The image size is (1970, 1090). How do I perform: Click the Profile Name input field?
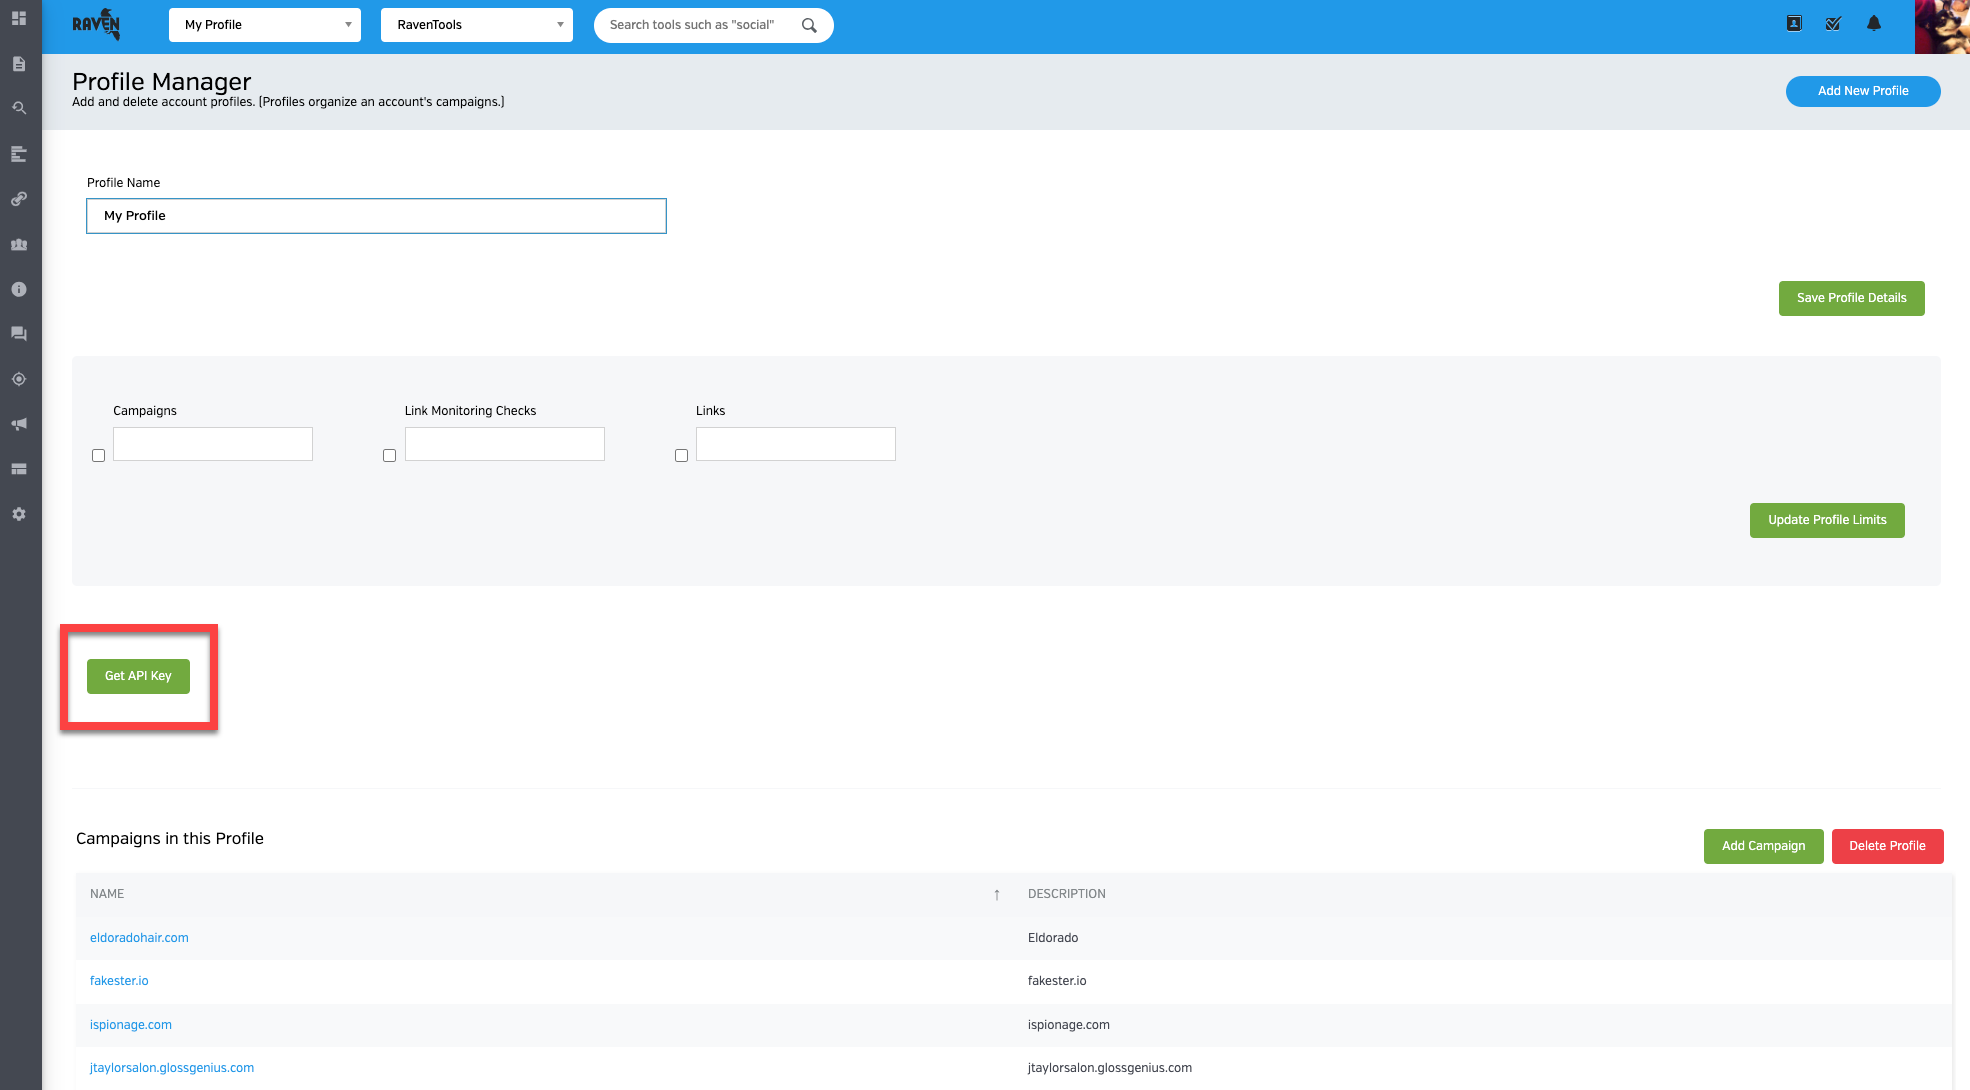tap(376, 216)
